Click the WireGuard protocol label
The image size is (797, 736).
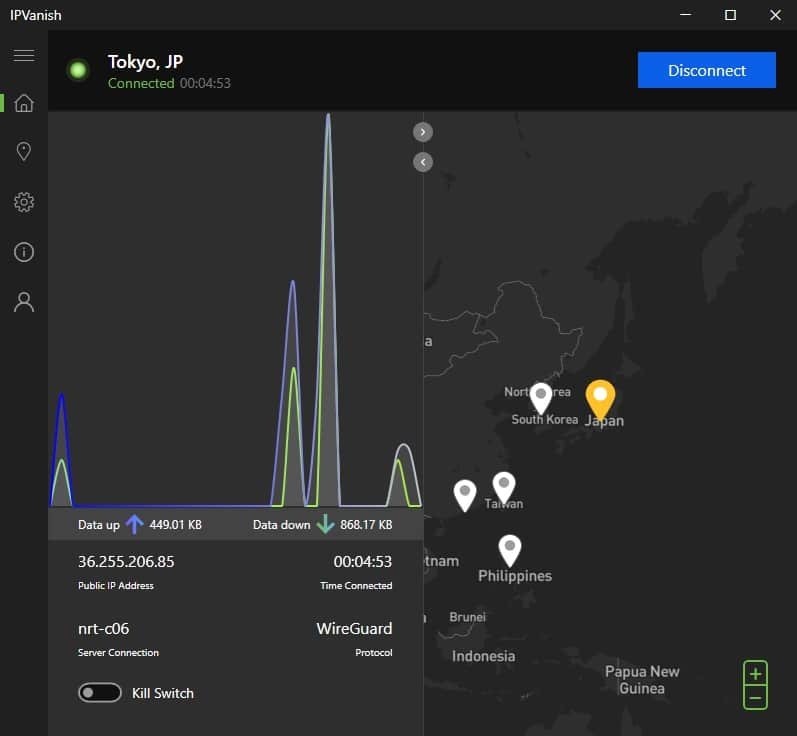point(354,628)
